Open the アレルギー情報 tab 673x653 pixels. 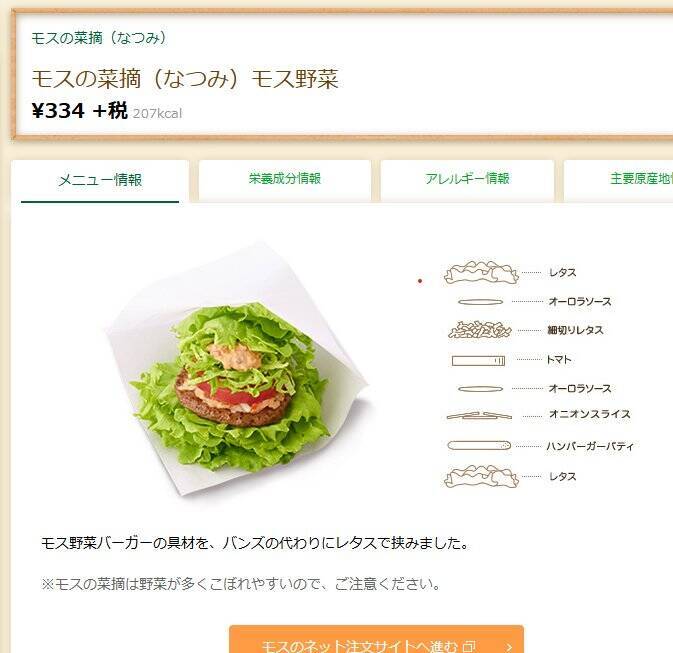[467, 179]
